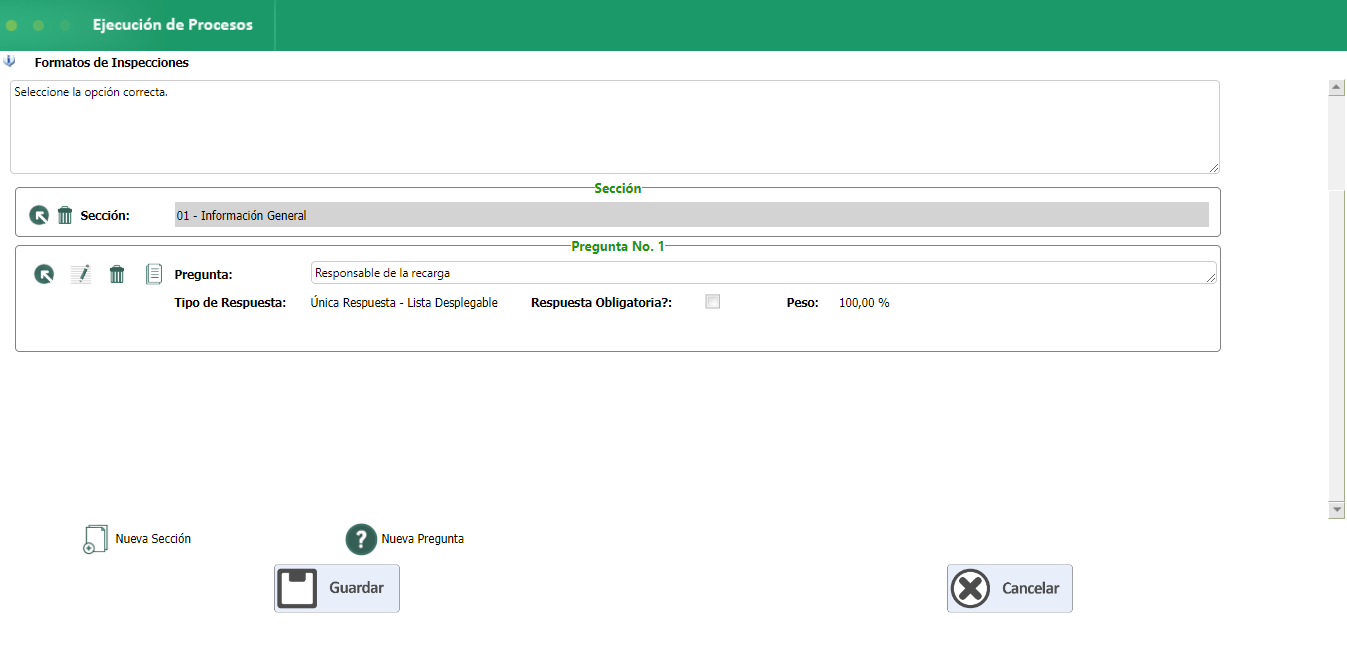Click the Ejecución de Procesos title tab
This screenshot has height=660, width=1347.
pos(173,25)
